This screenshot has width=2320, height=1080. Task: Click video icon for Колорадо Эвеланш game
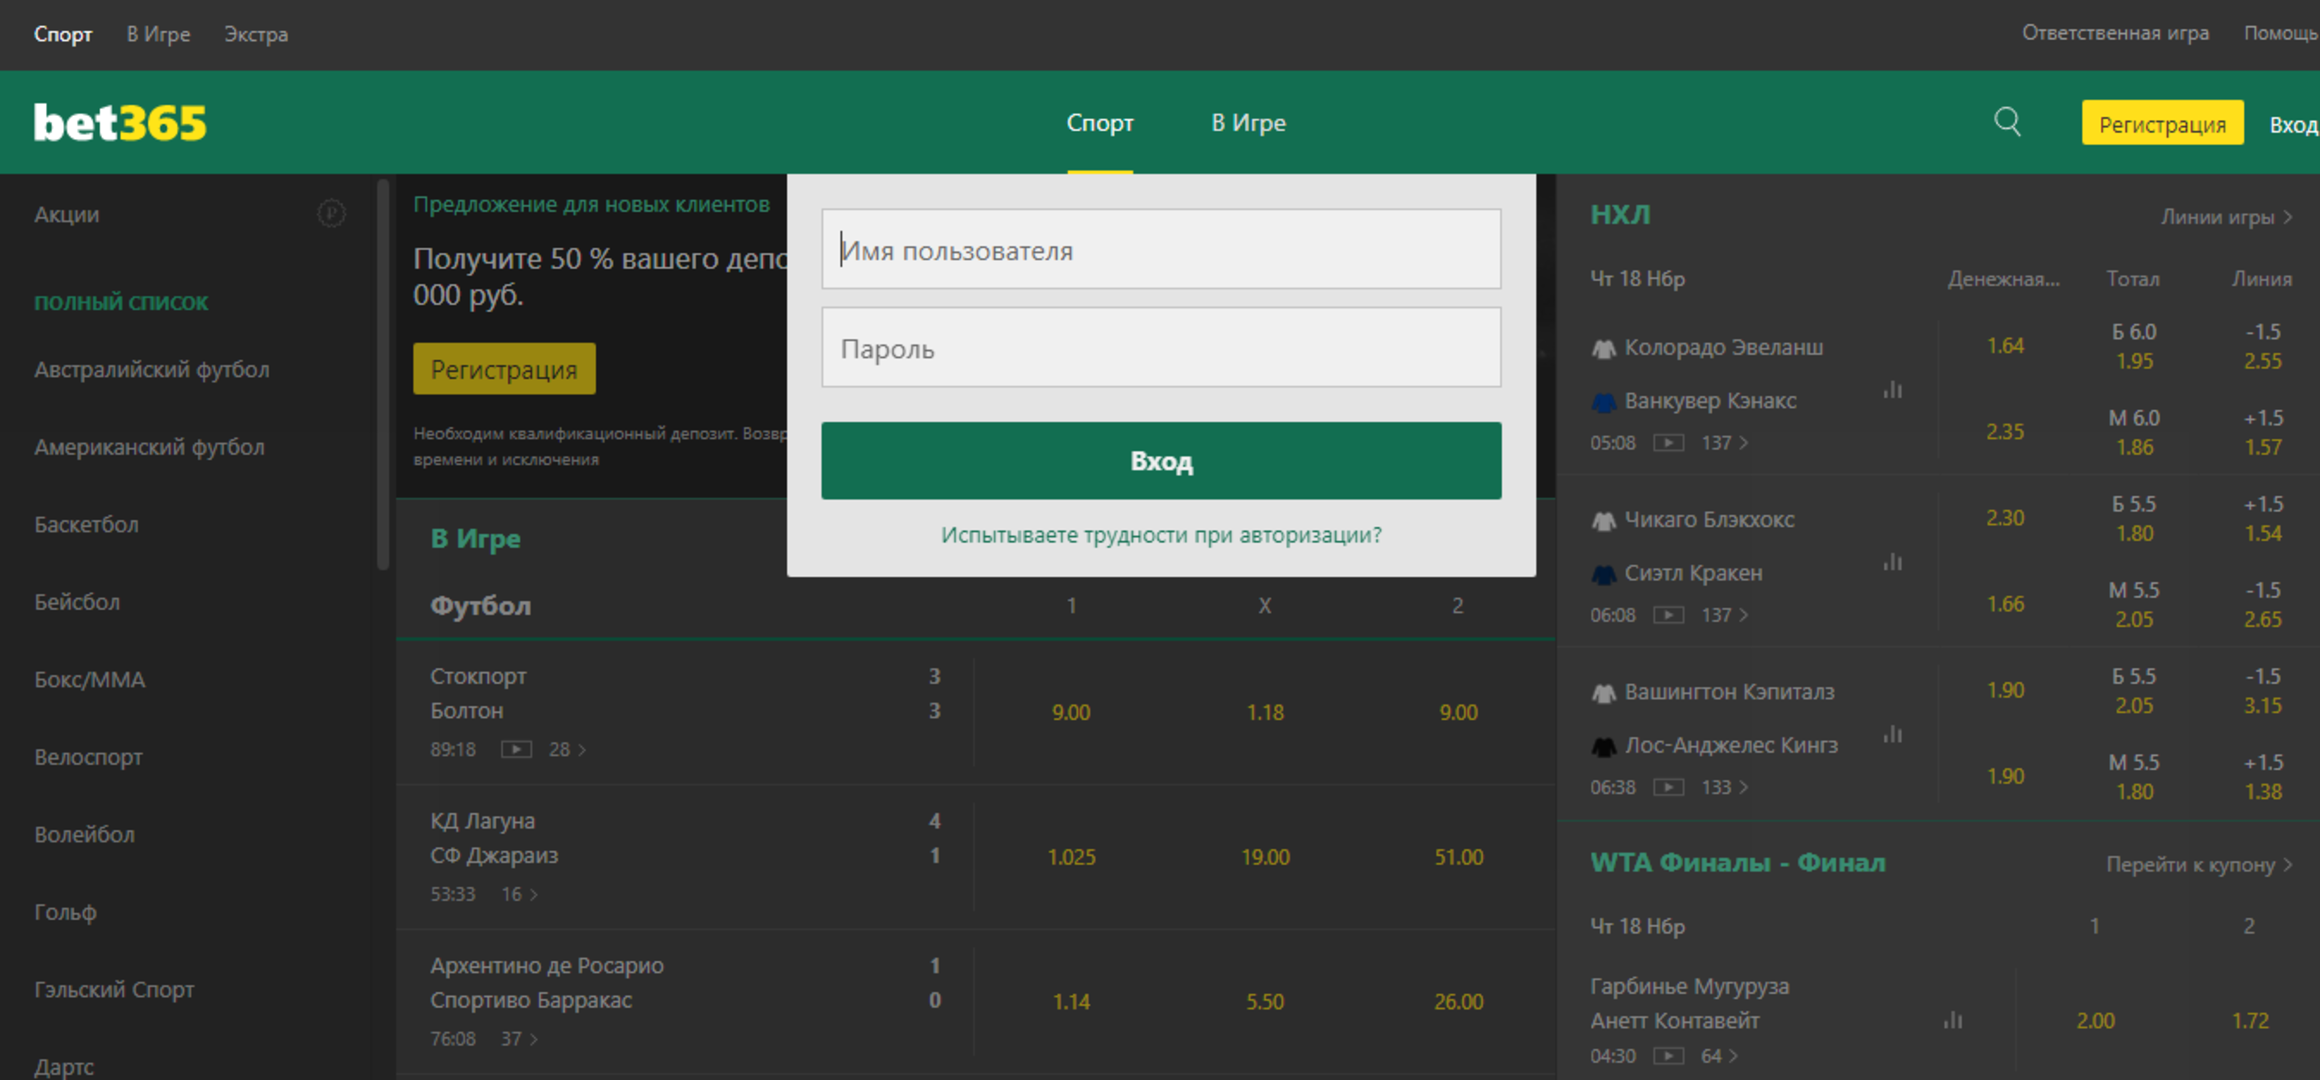1668,442
